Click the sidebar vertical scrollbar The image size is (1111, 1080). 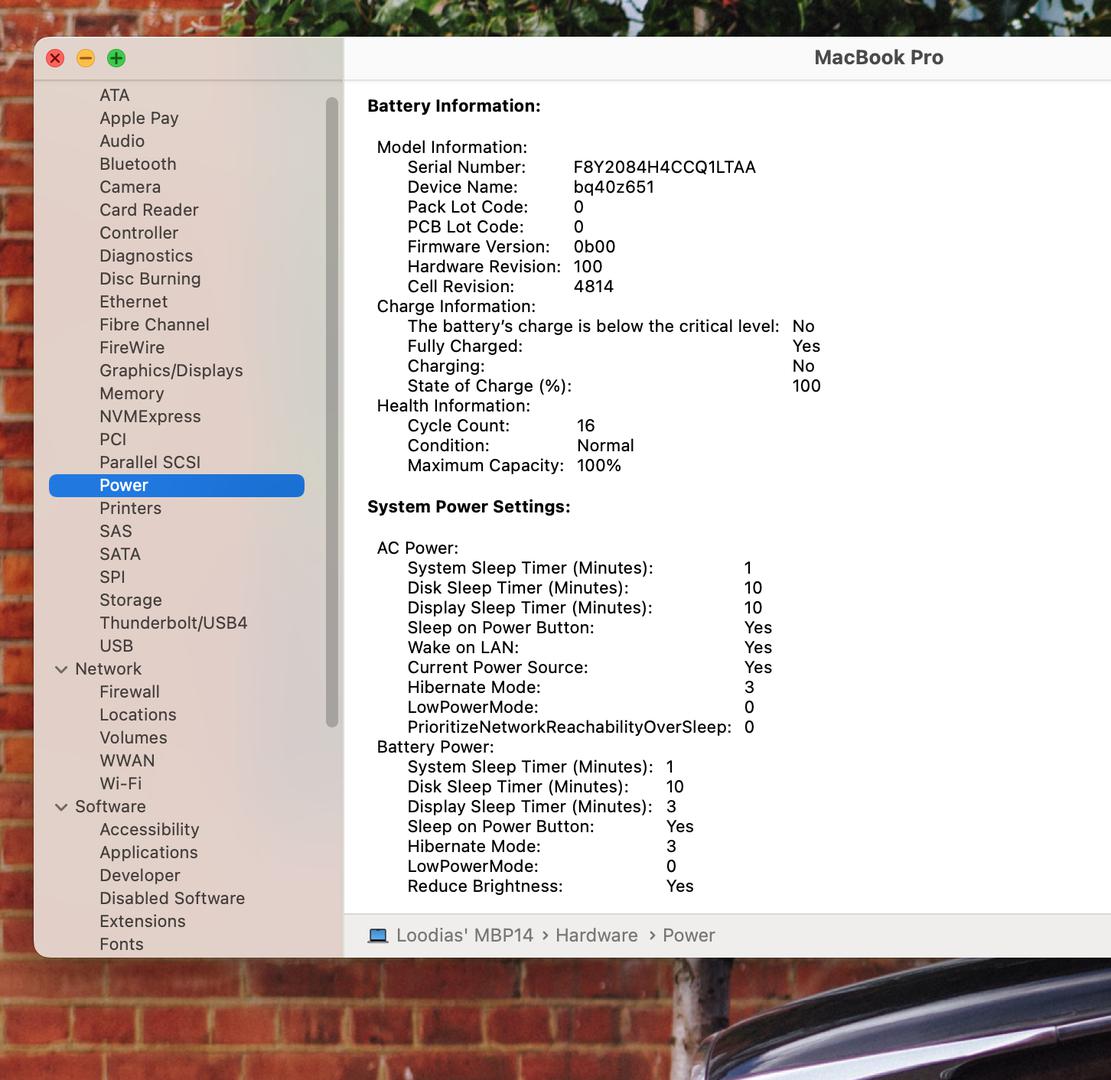coord(332,412)
